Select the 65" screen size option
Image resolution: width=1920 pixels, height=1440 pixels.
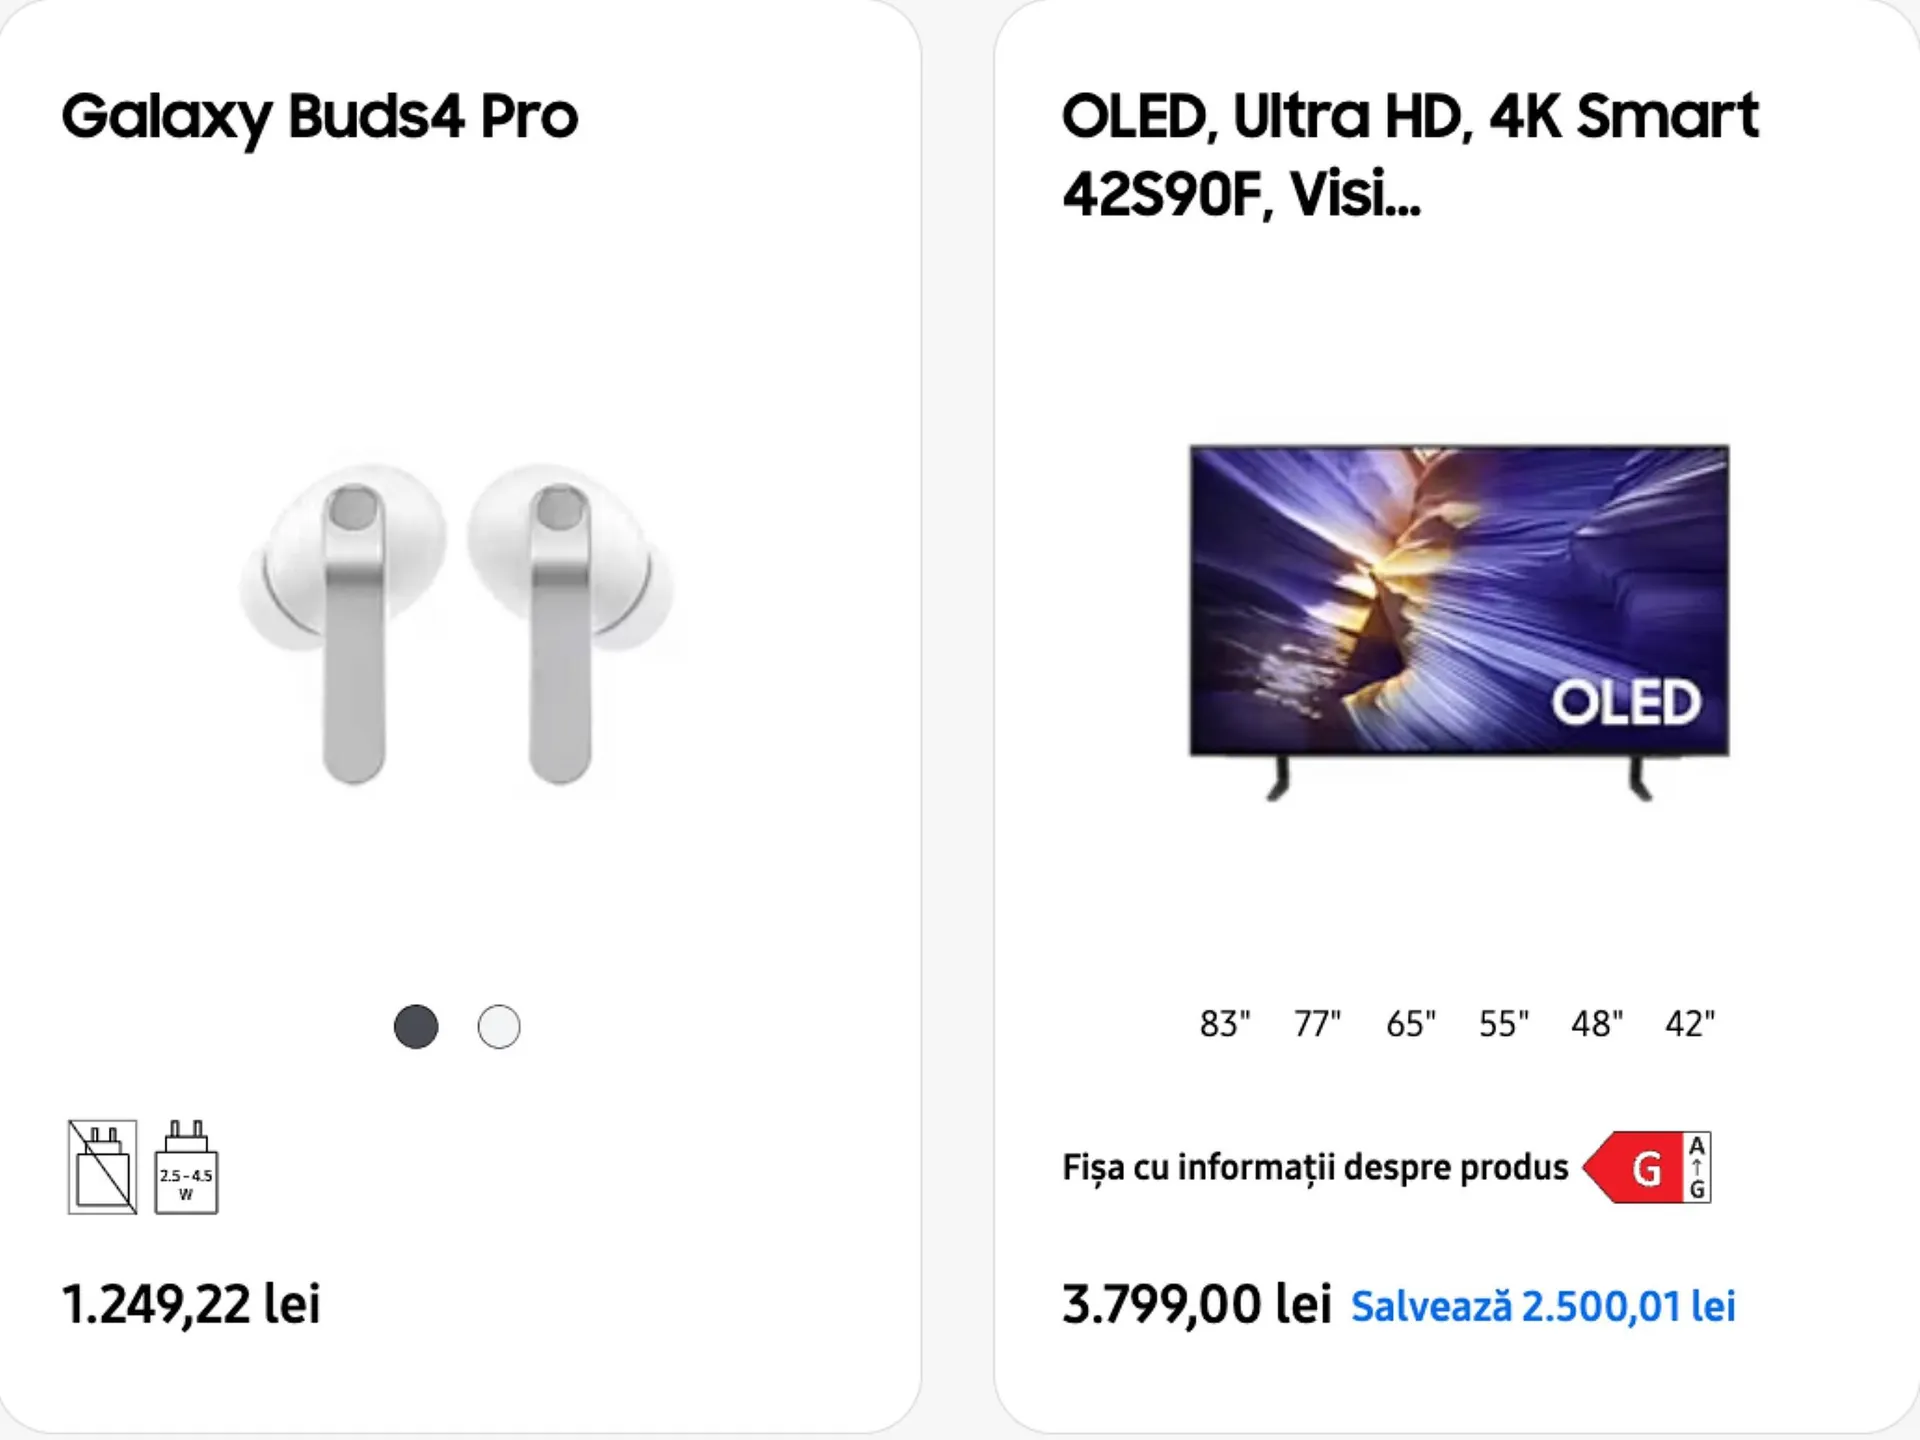point(1410,1024)
